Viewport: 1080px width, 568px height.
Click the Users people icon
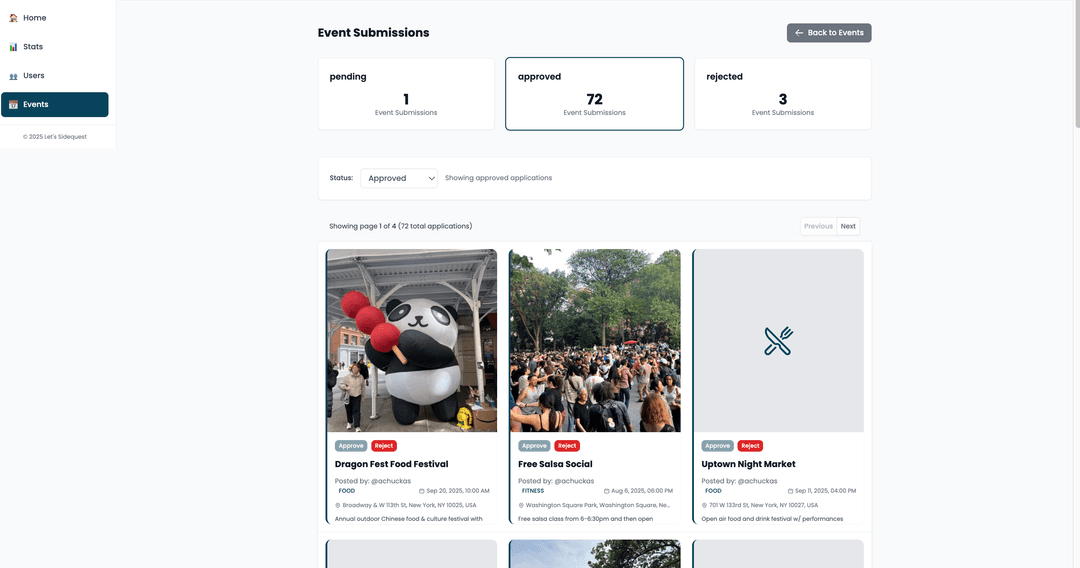pyautogui.click(x=13, y=76)
